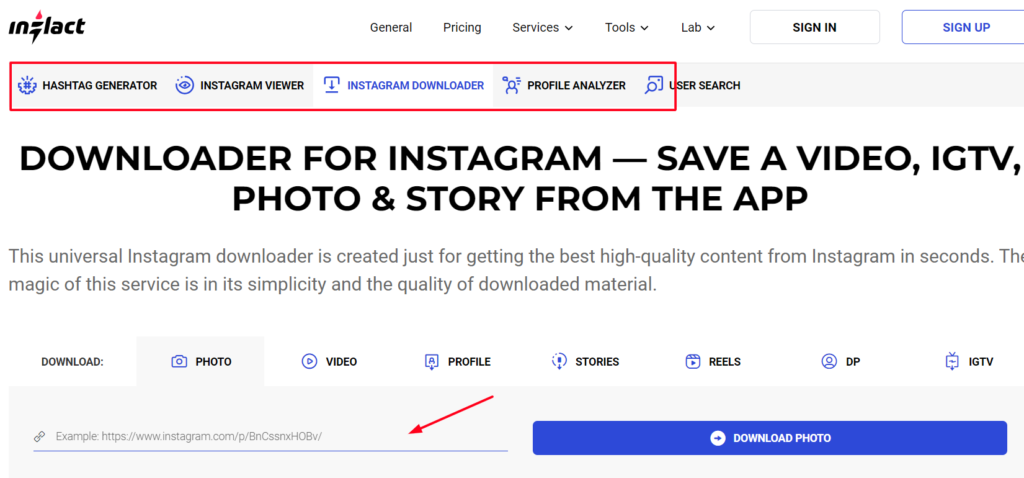
Task: Click the IGTV download icon
Action: point(952,362)
